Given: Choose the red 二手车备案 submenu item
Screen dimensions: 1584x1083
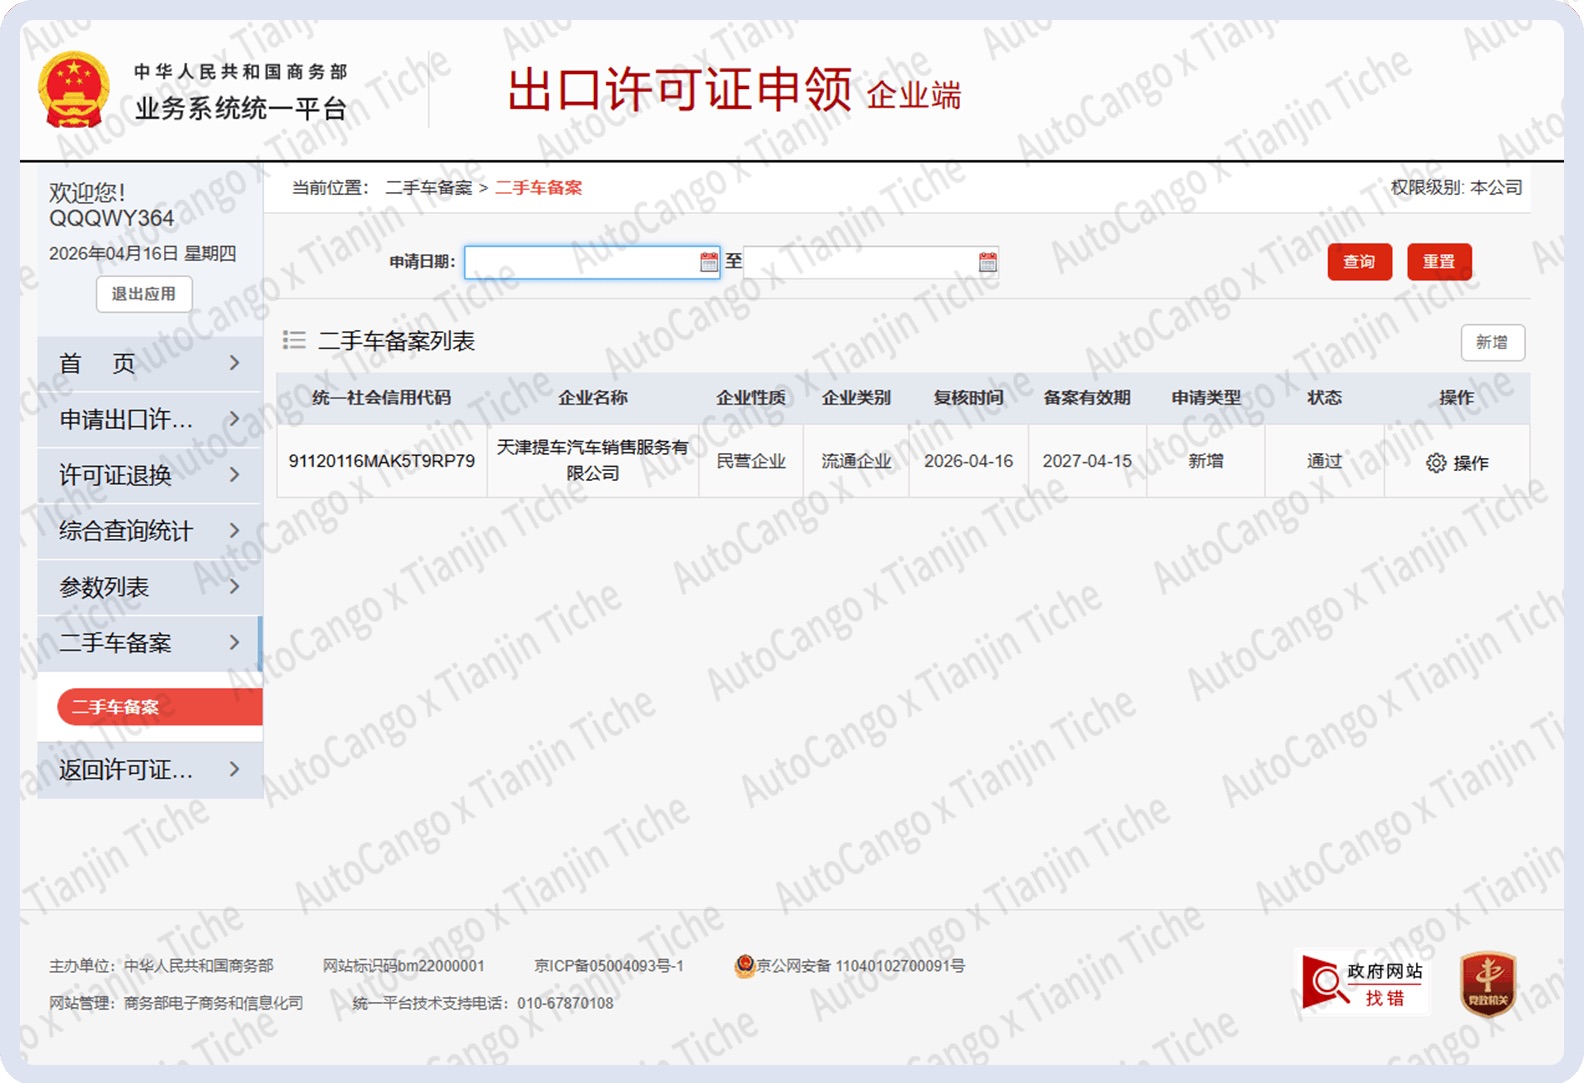Looking at the screenshot, I should click(x=160, y=707).
